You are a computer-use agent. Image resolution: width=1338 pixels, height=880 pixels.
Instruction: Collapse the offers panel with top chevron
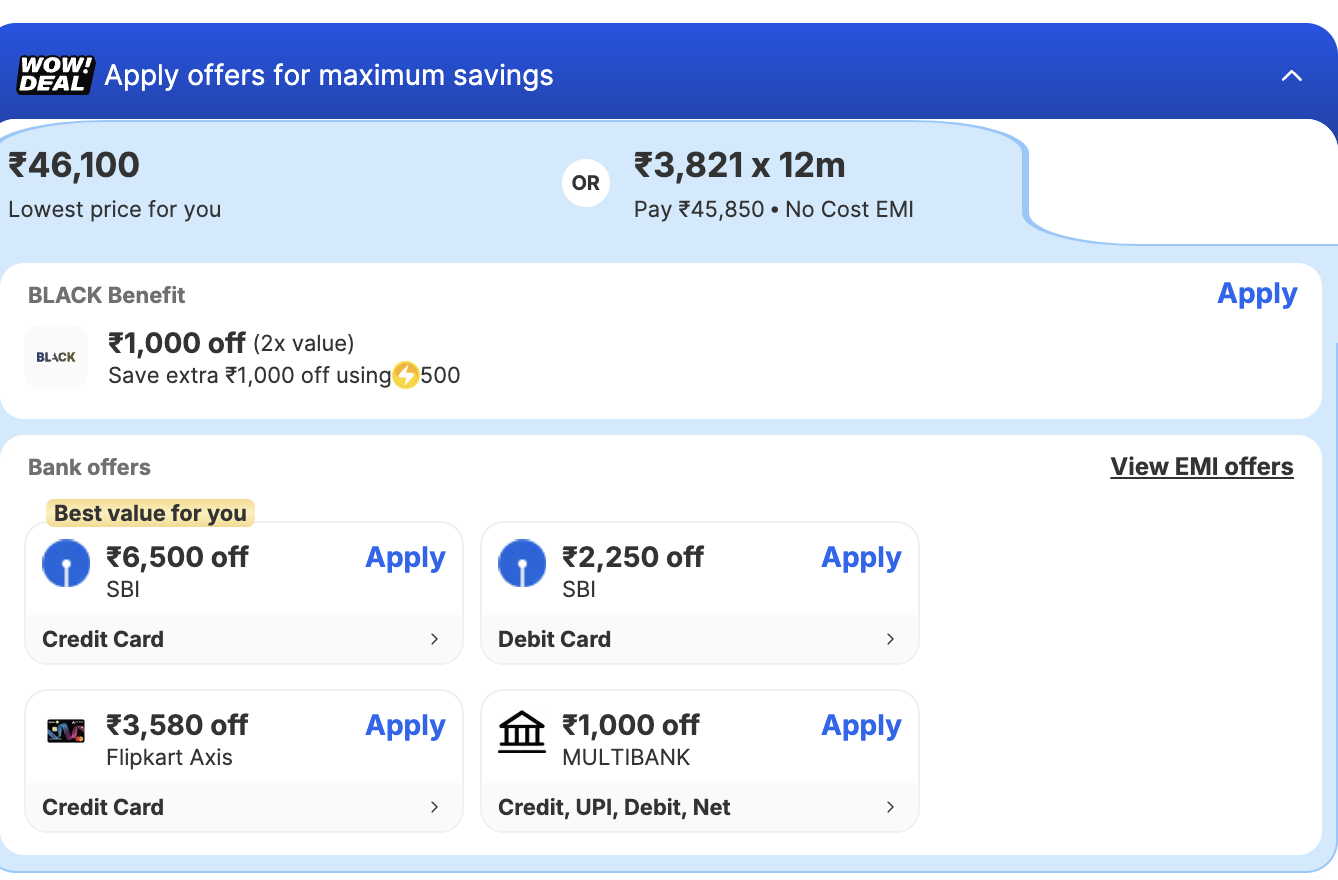[1292, 76]
